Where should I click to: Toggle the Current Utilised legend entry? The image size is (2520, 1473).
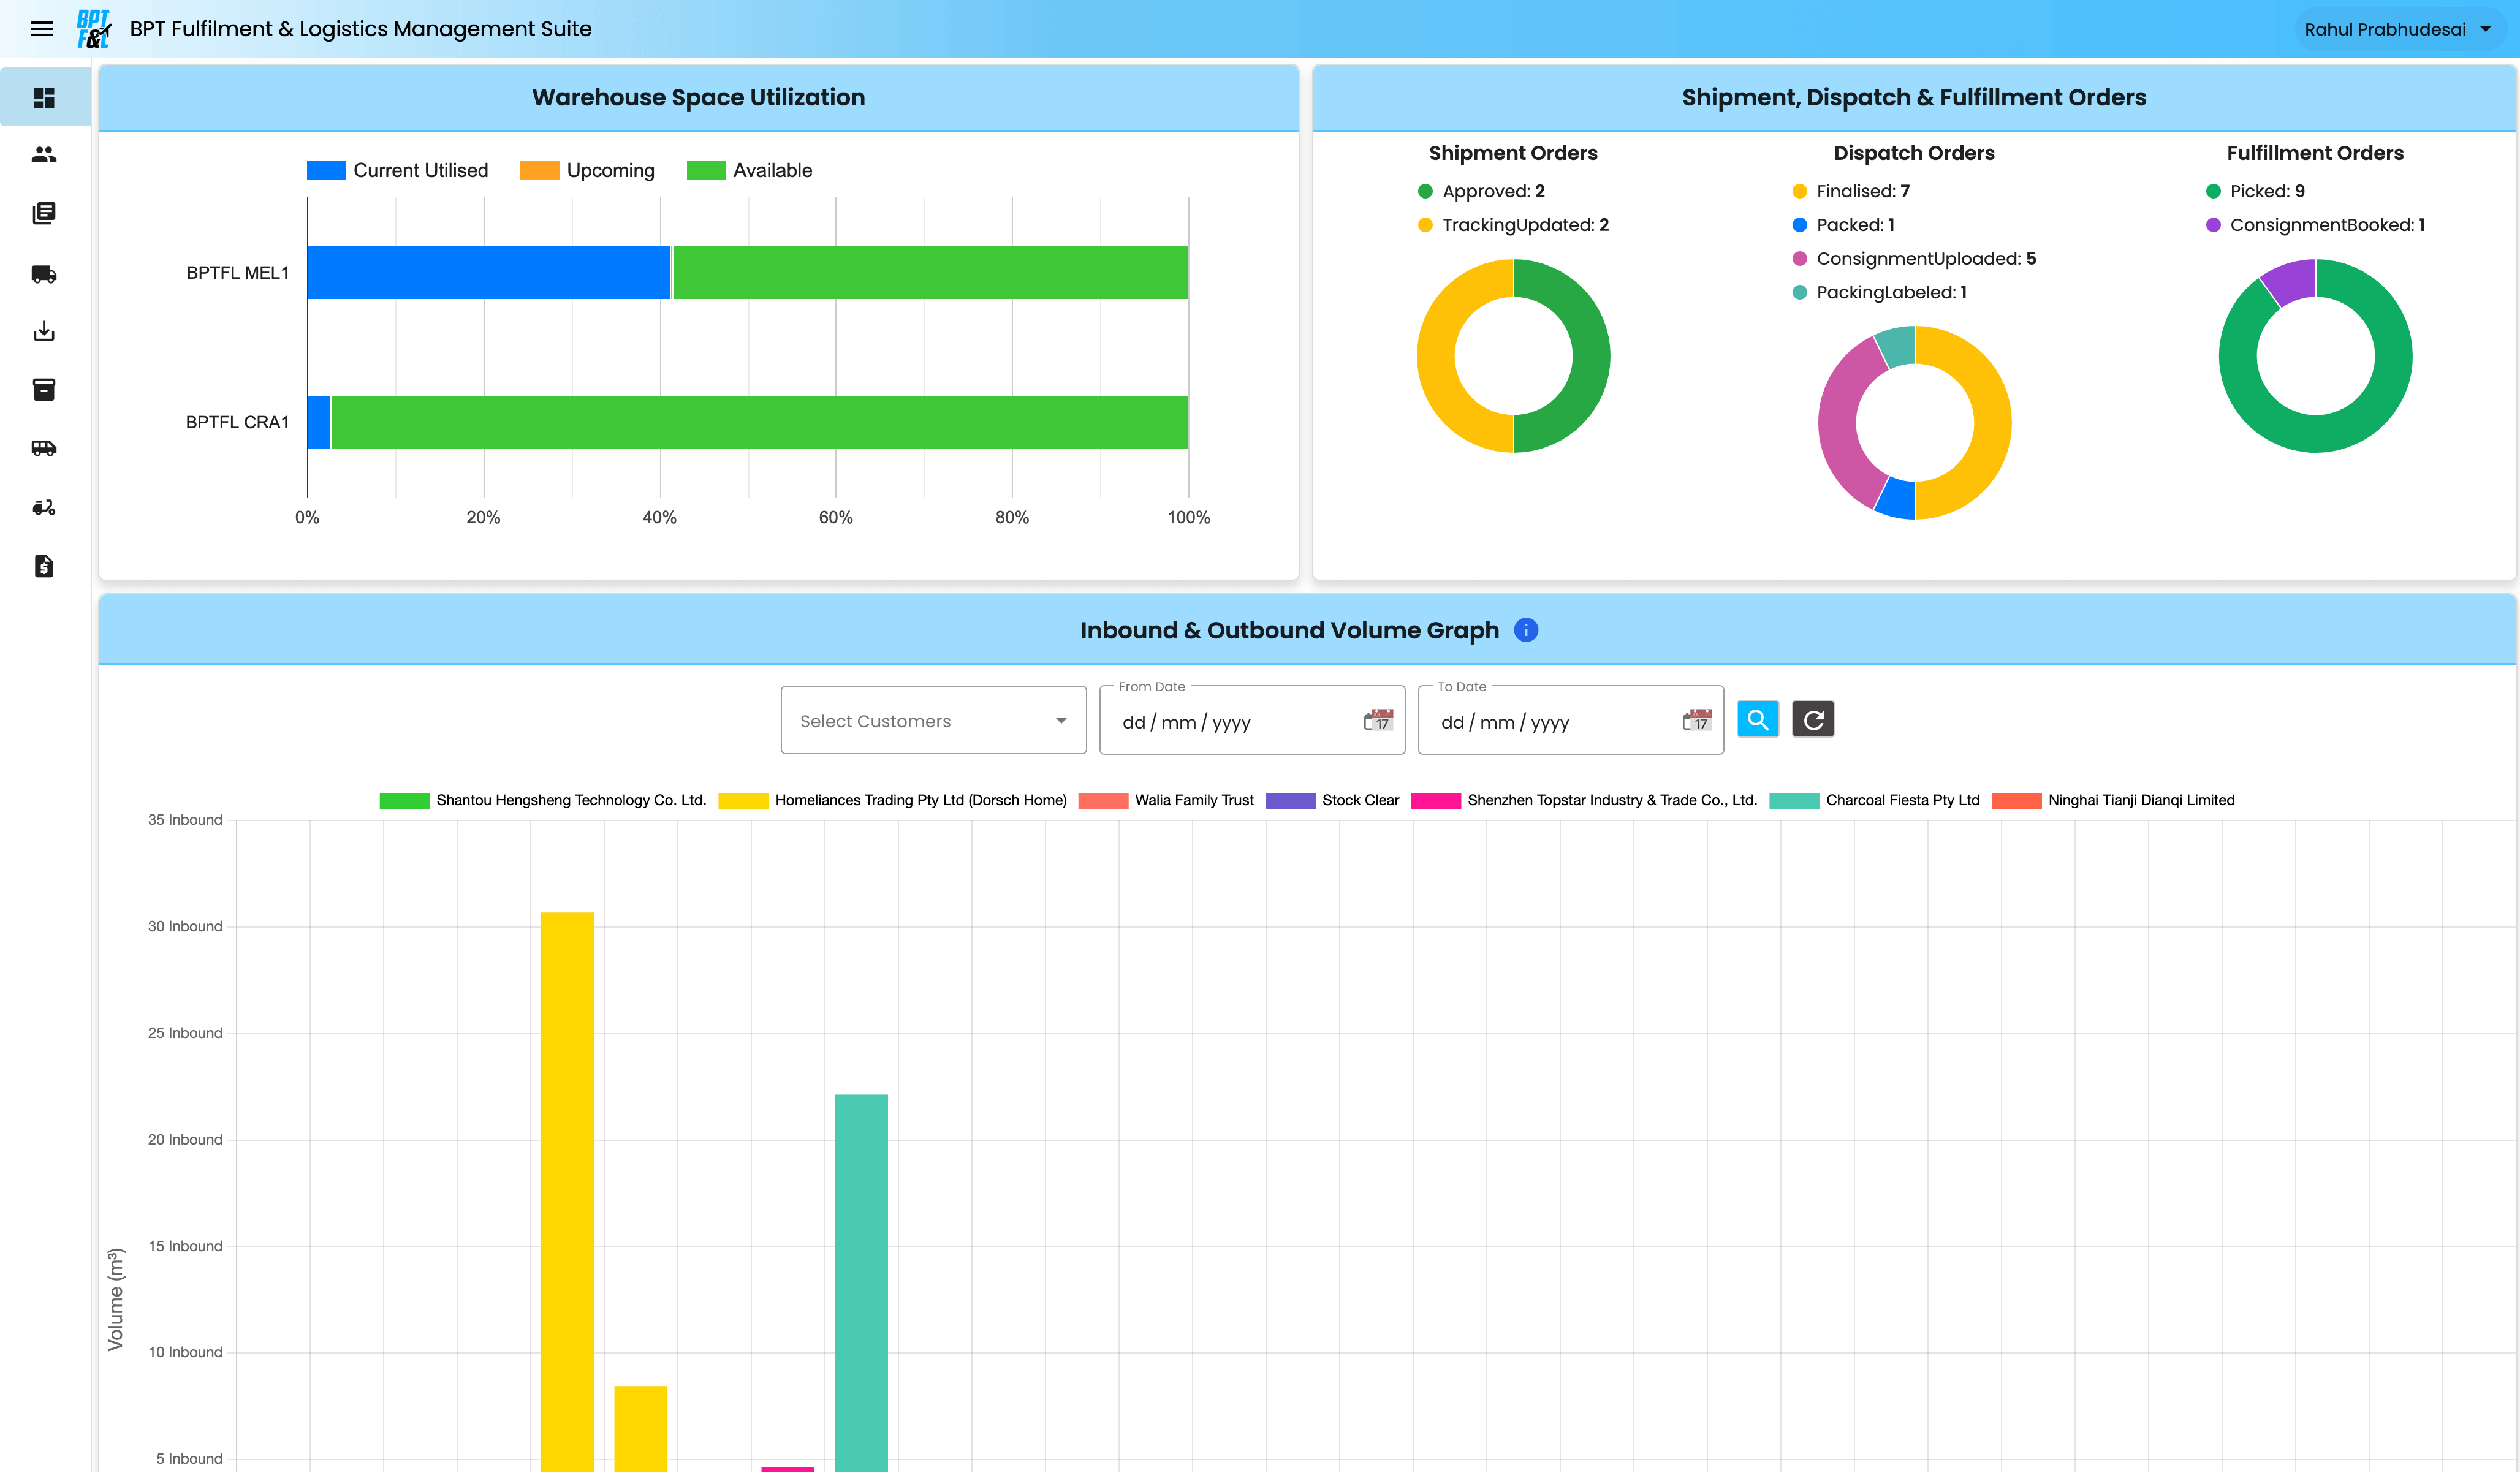398,170
